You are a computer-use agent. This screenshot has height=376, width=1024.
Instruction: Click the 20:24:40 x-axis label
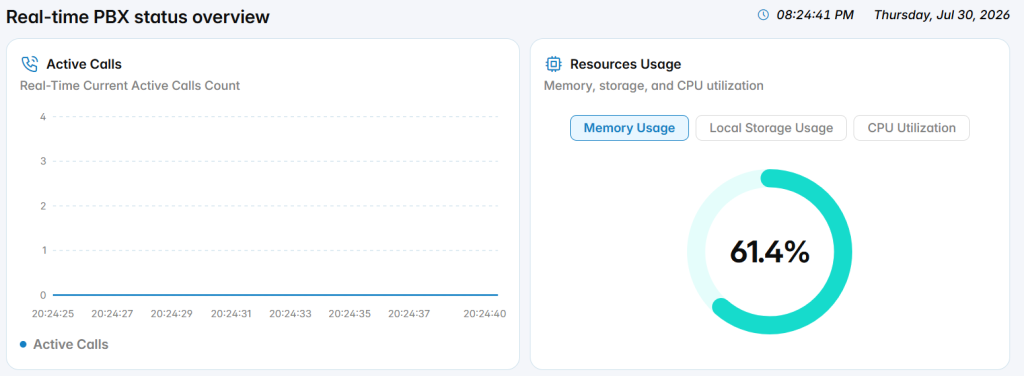pos(485,313)
